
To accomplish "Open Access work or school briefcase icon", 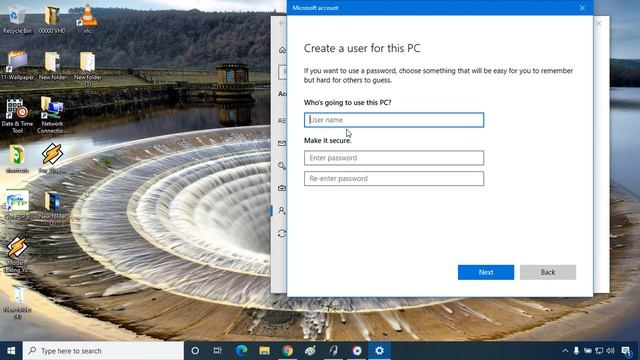I will [282, 188].
